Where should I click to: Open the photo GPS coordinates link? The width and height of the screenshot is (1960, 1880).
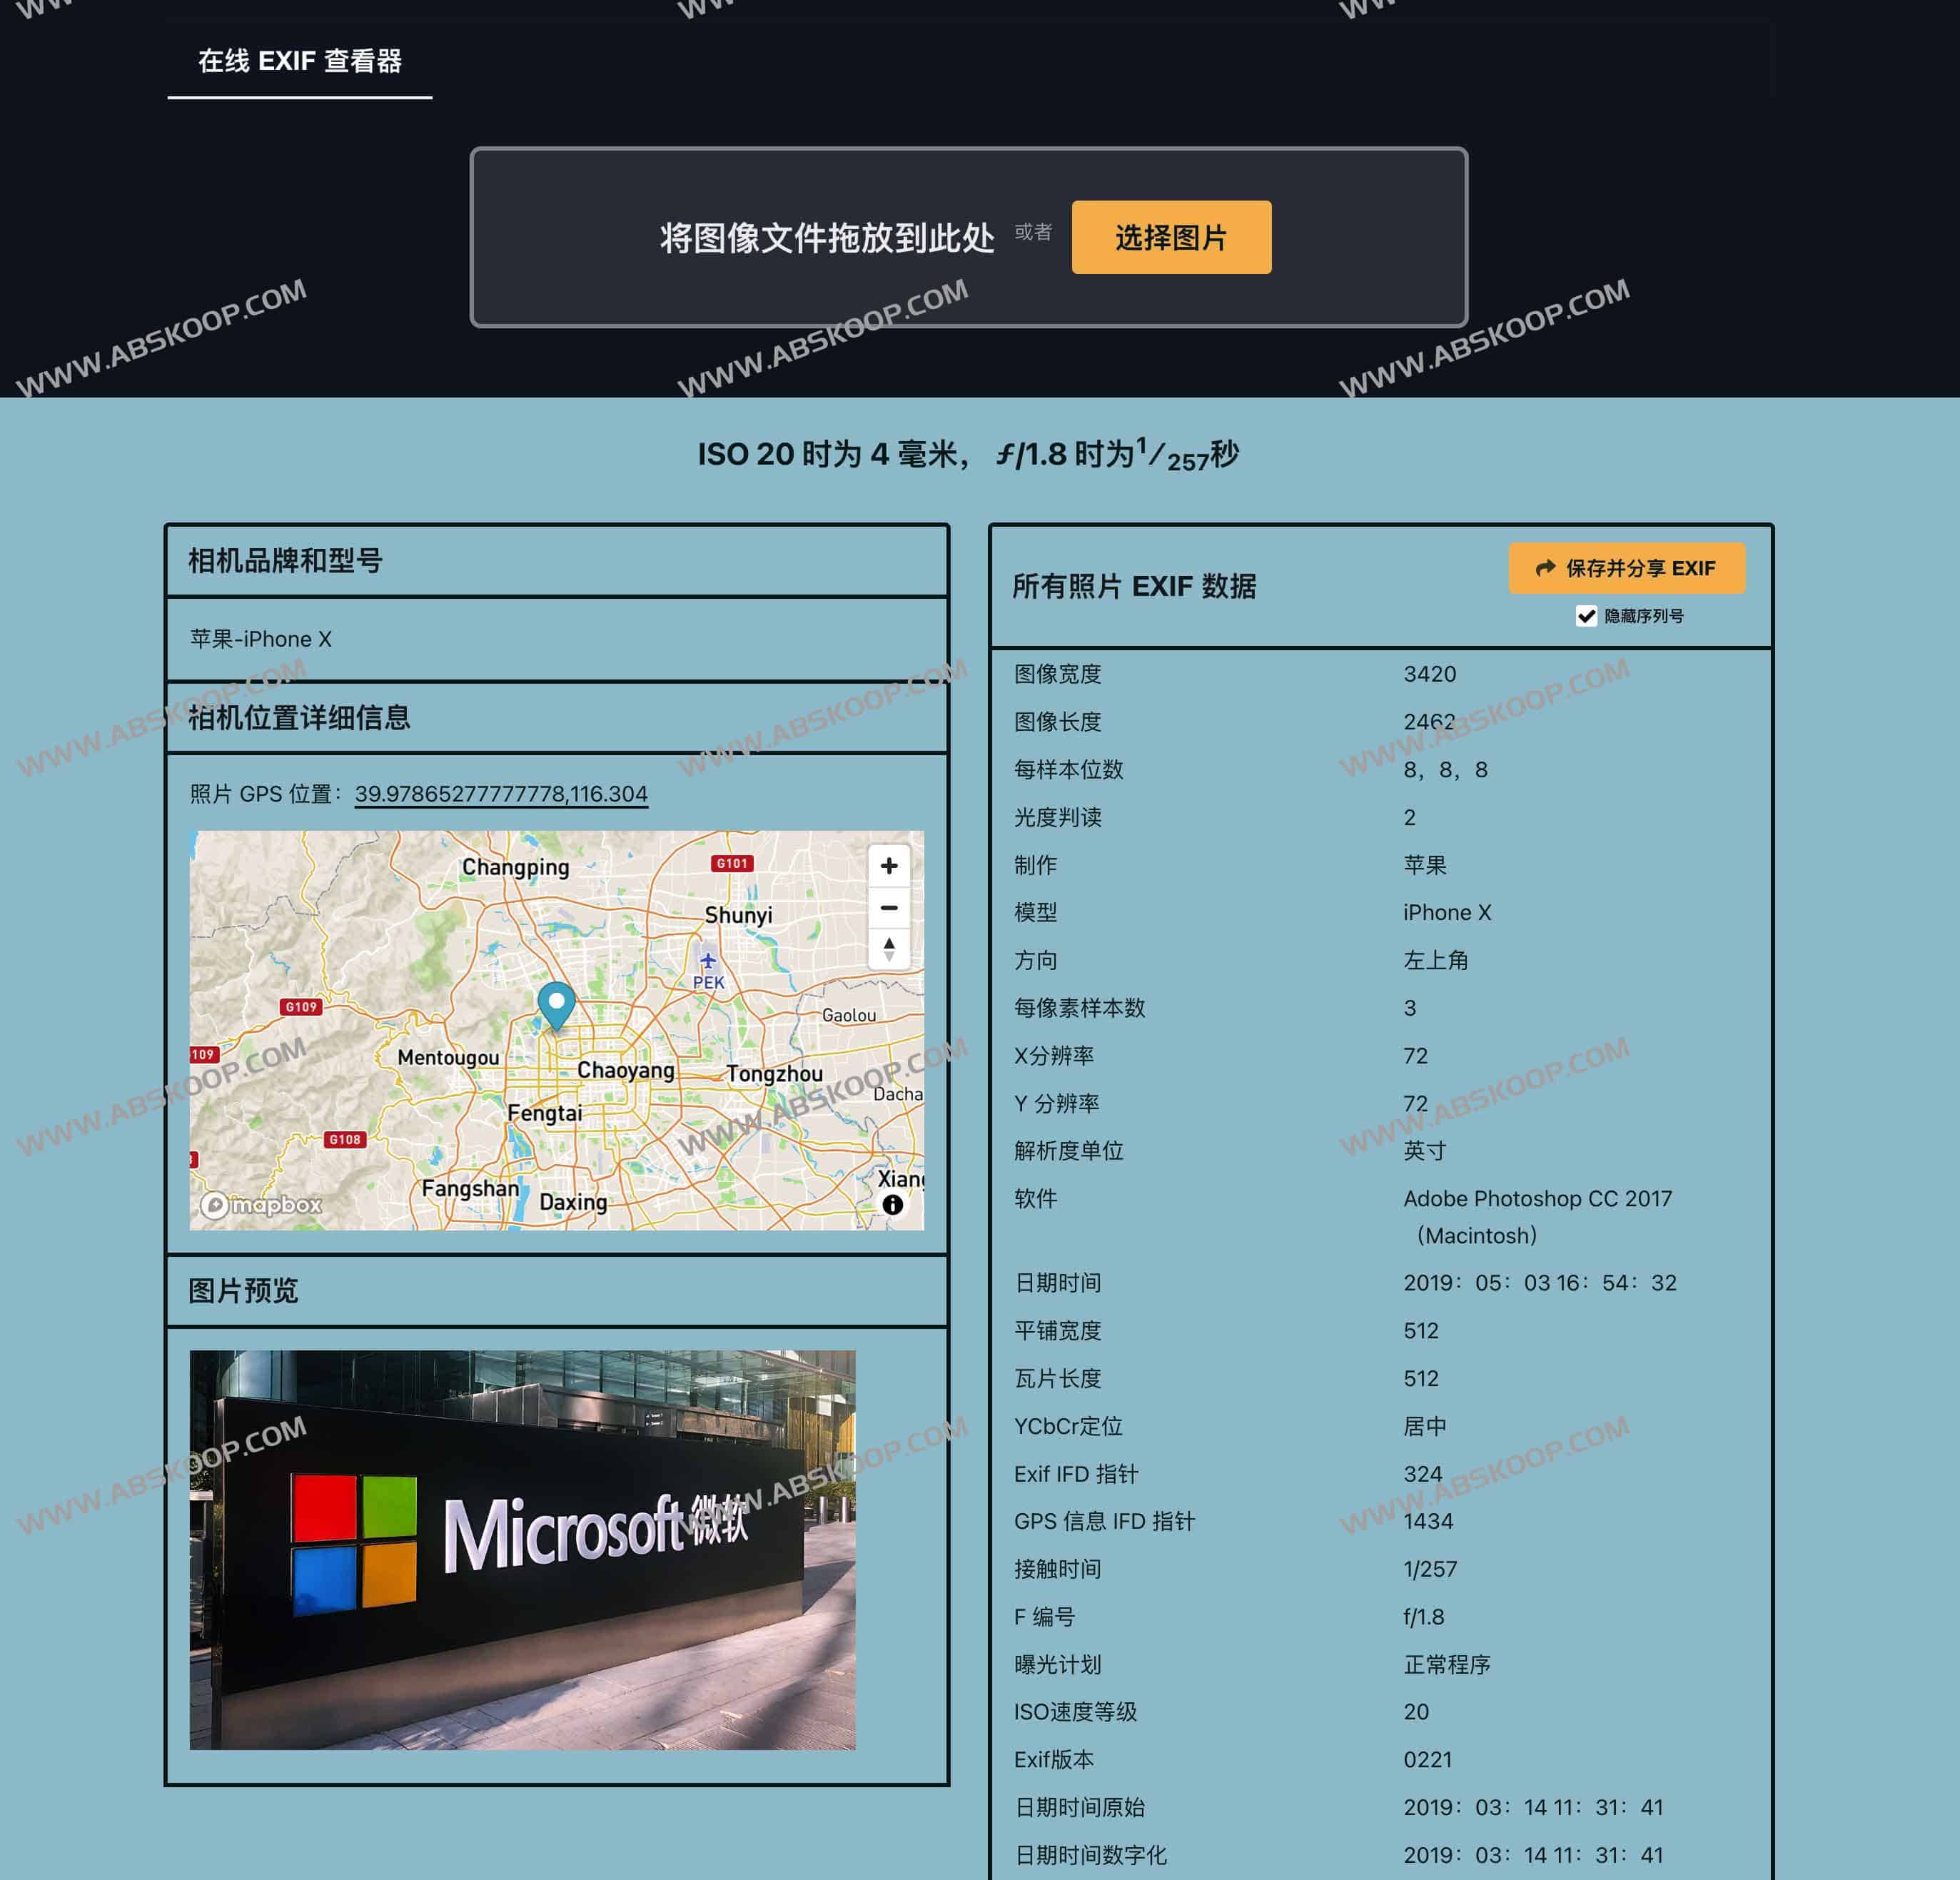[501, 794]
